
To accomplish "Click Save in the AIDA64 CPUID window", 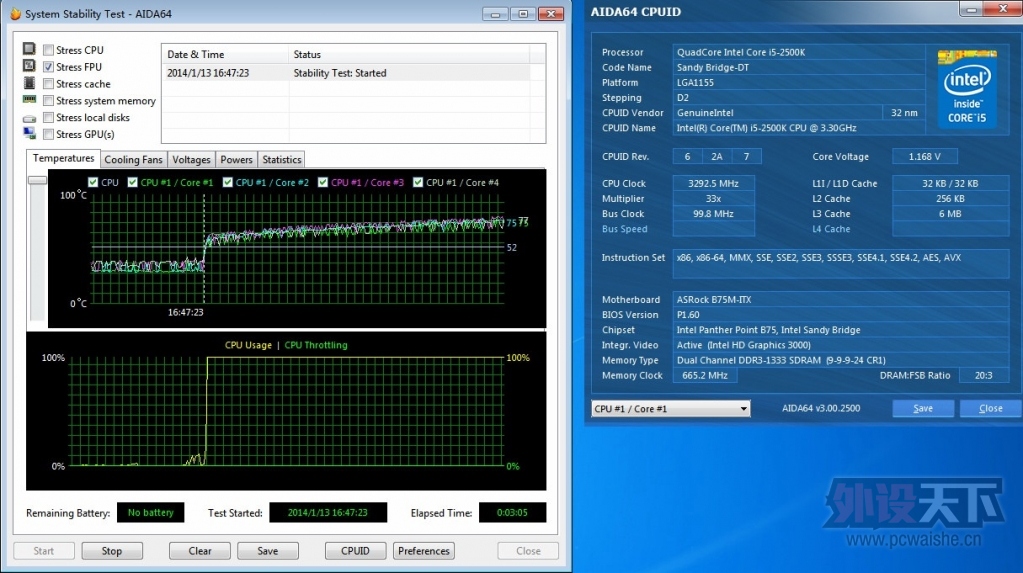I will [923, 409].
